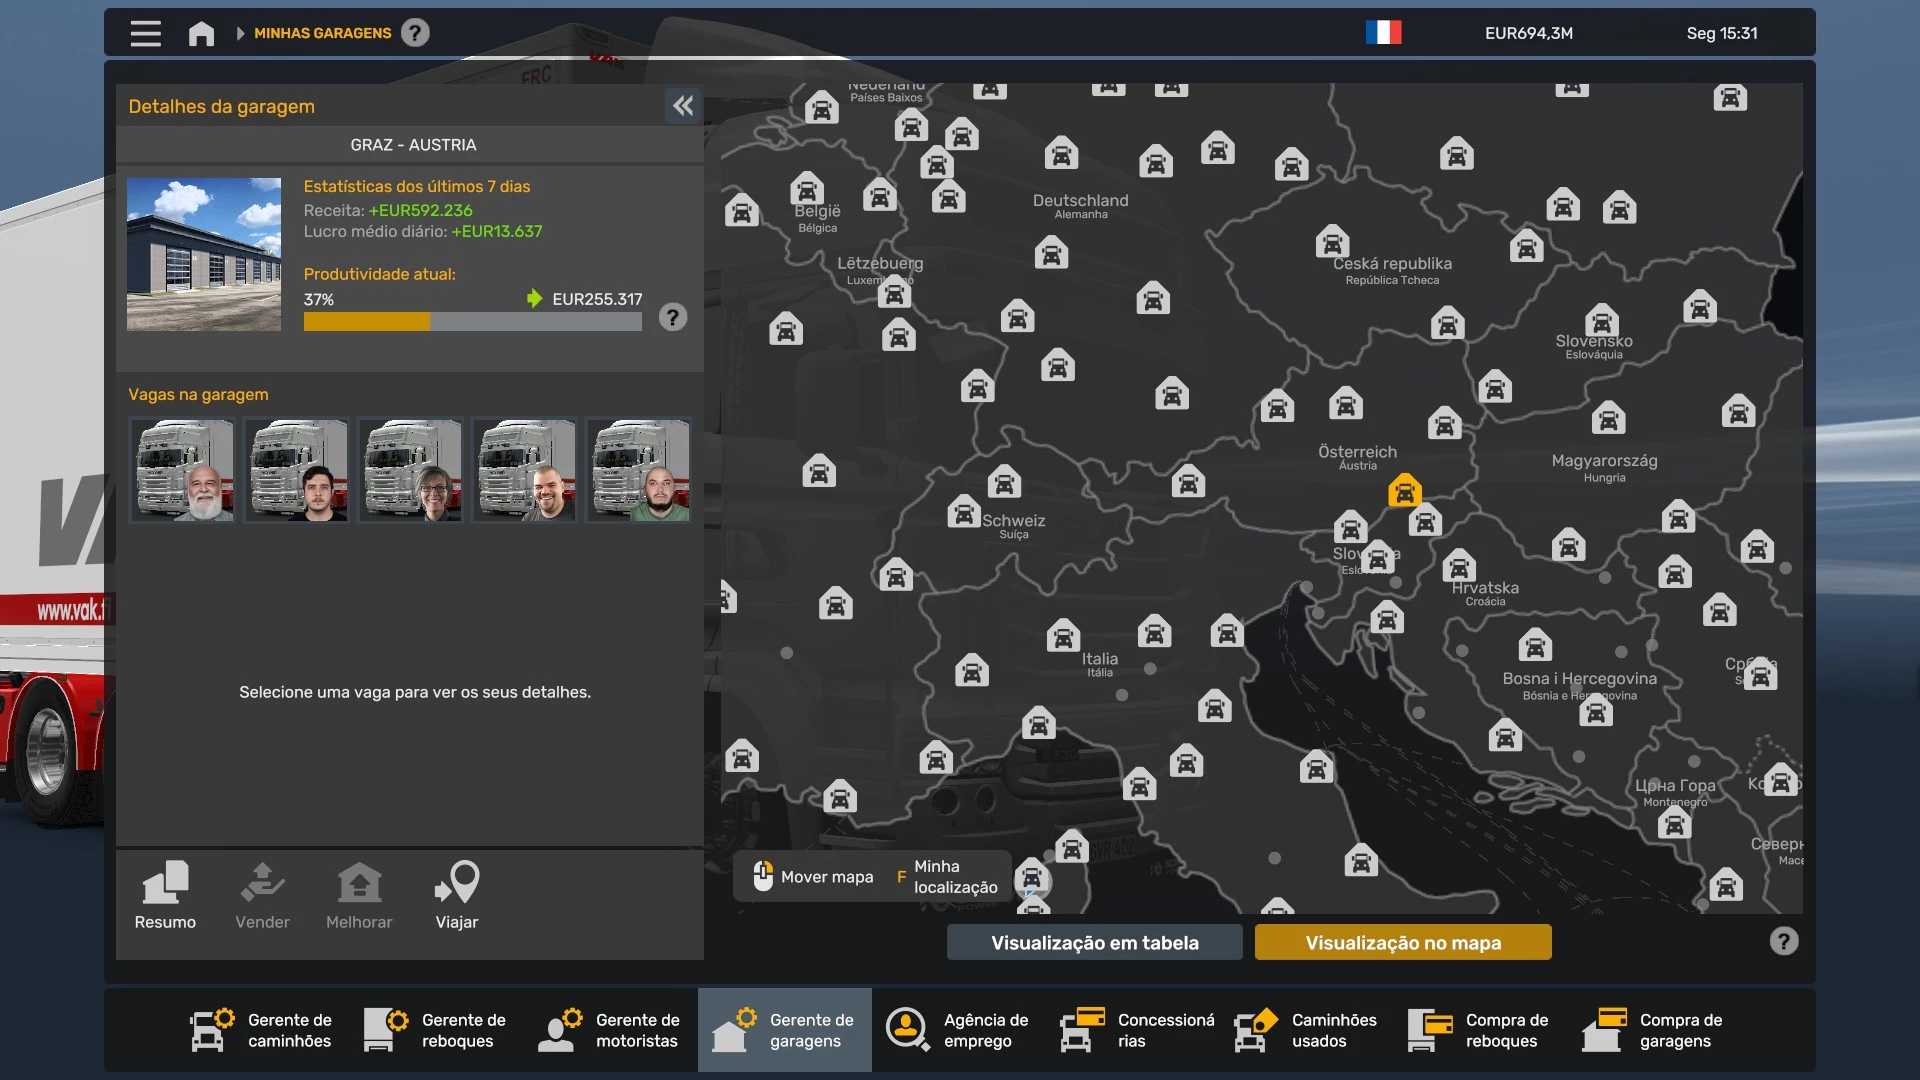
Task: Open the hamburger main menu
Action: pyautogui.click(x=145, y=33)
